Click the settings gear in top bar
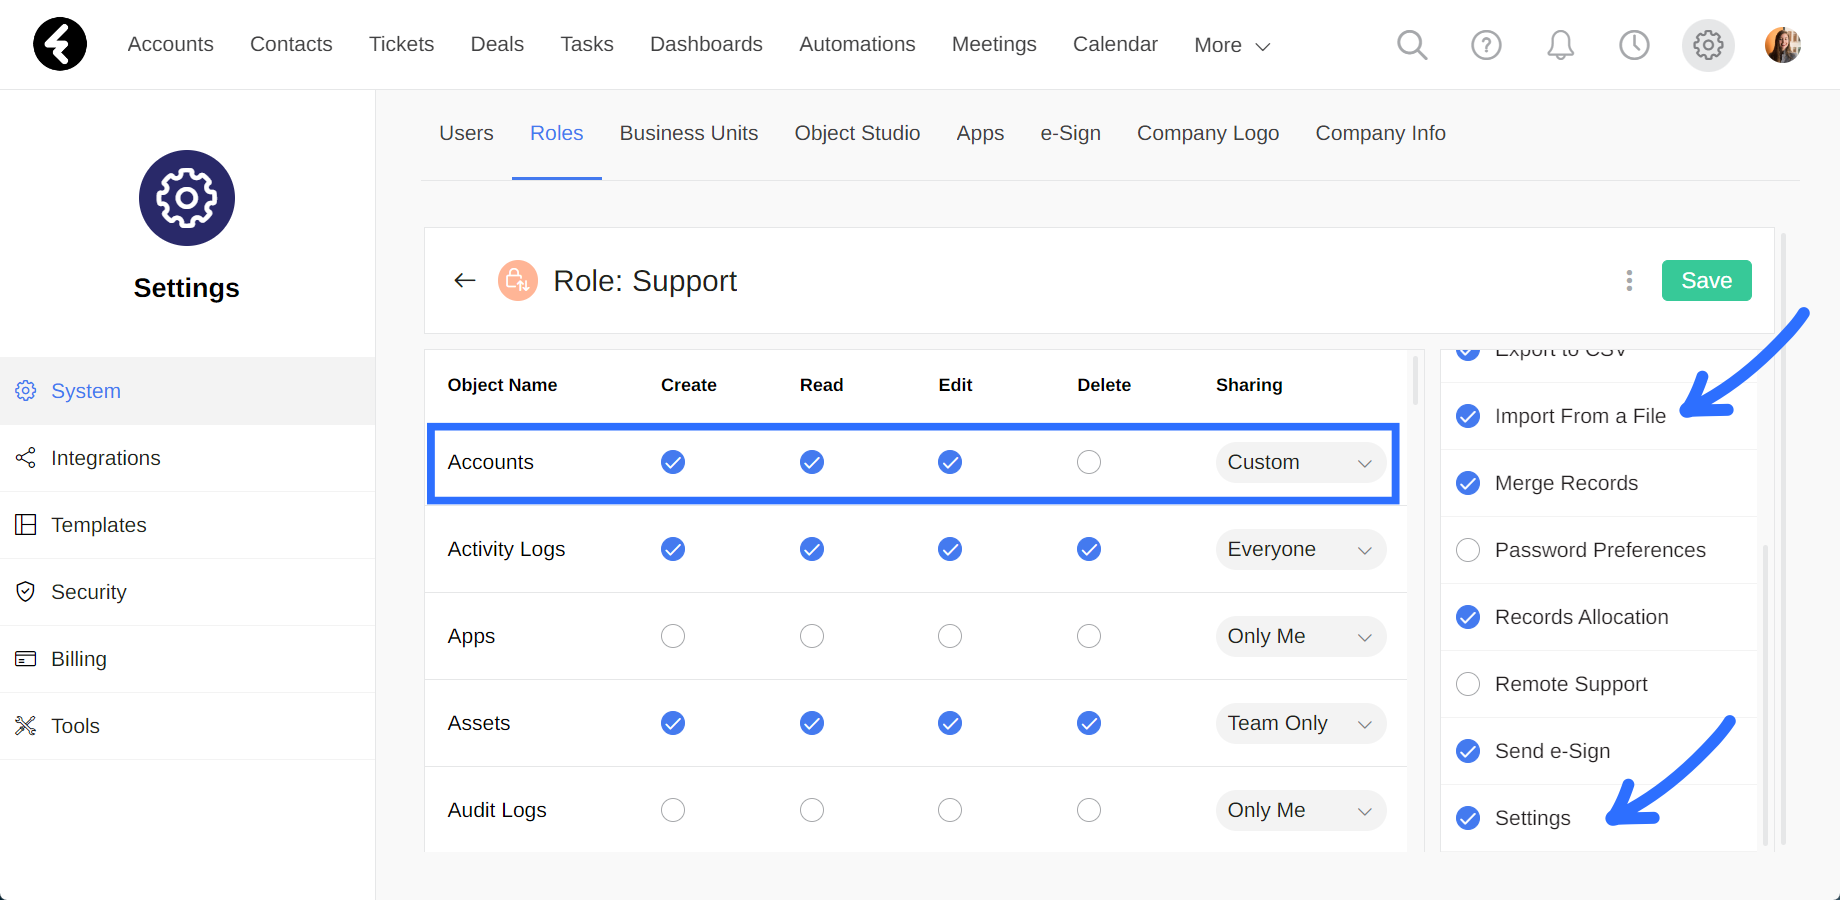Screen dimensions: 1840x900 pos(1708,45)
